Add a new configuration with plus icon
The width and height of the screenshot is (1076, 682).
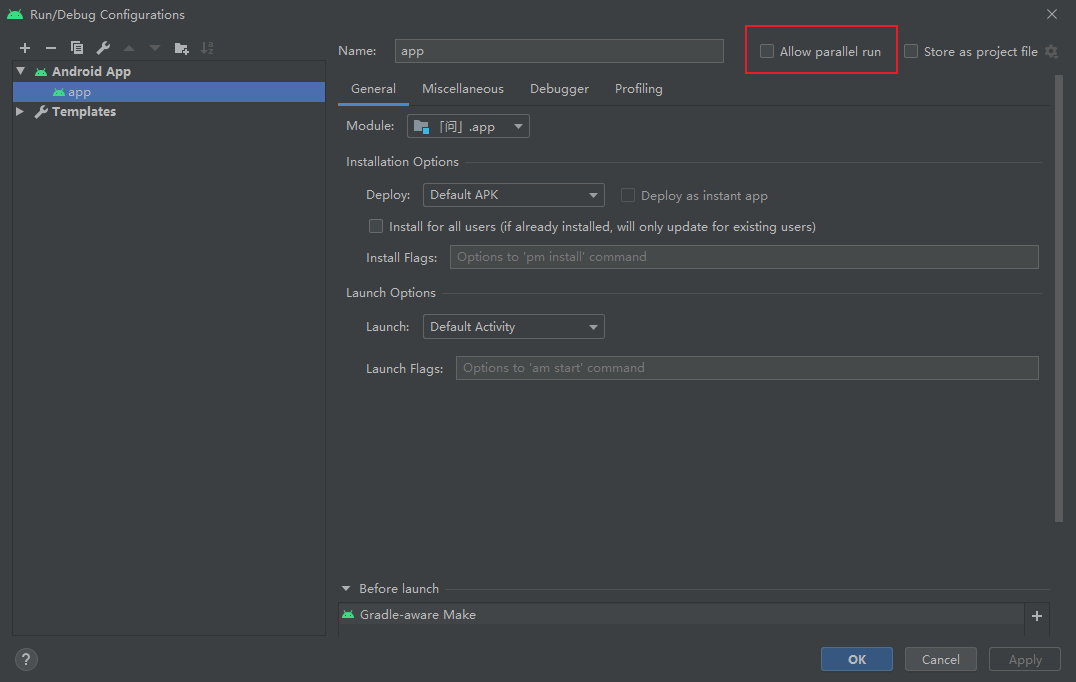coord(25,48)
